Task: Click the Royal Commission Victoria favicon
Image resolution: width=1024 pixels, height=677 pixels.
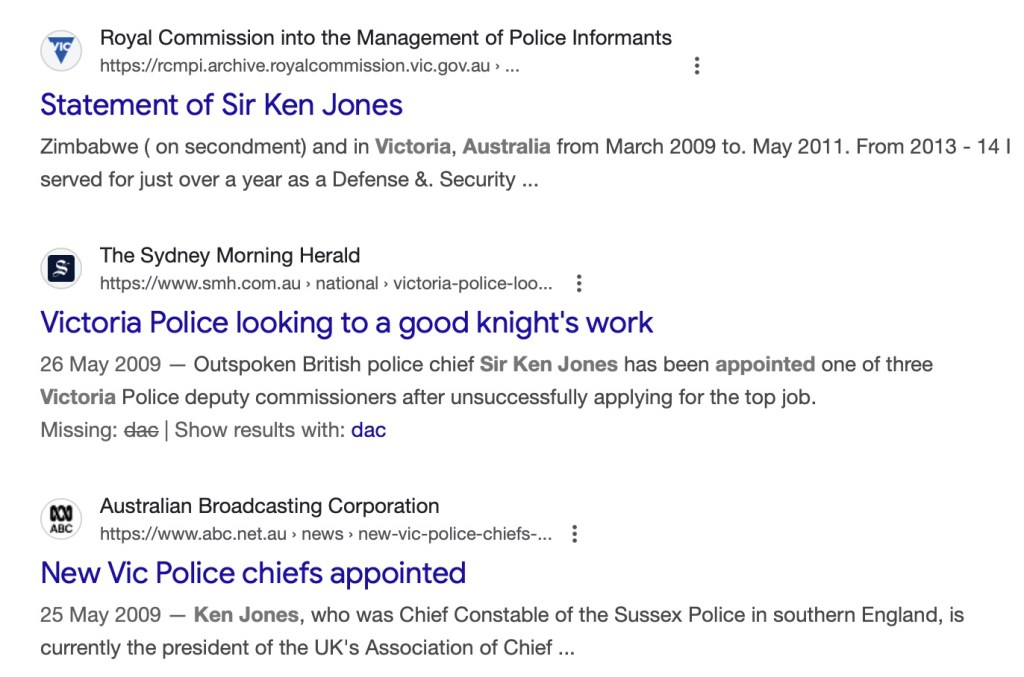Action: [61, 51]
